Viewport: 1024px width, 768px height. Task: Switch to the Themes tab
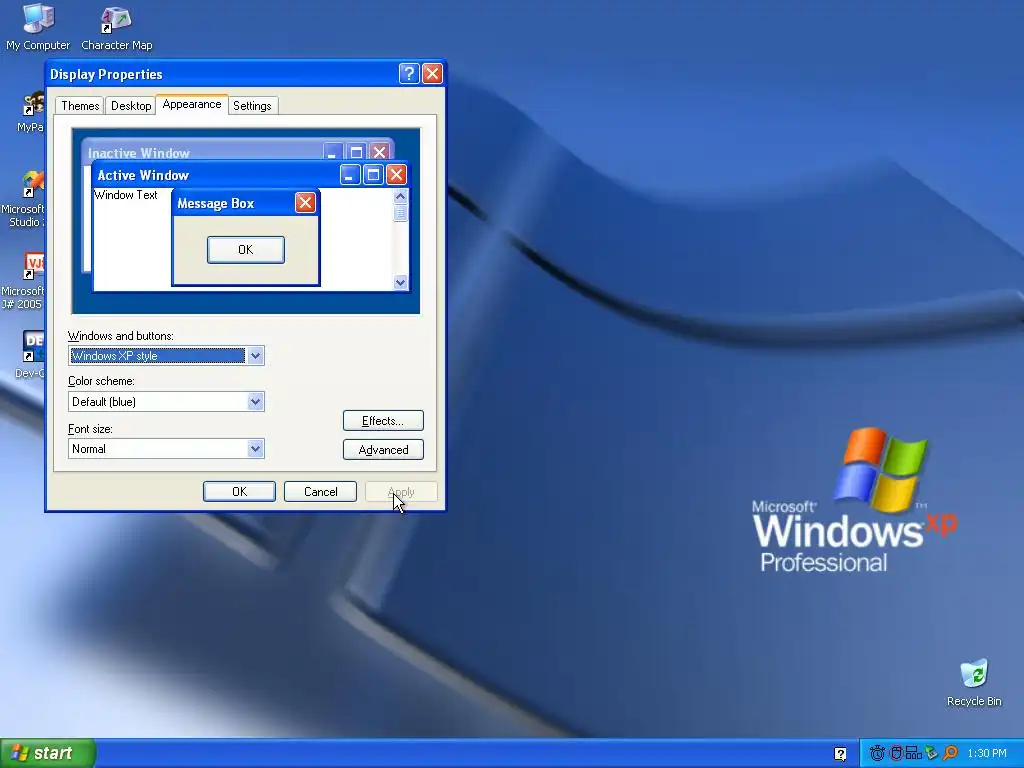80,106
